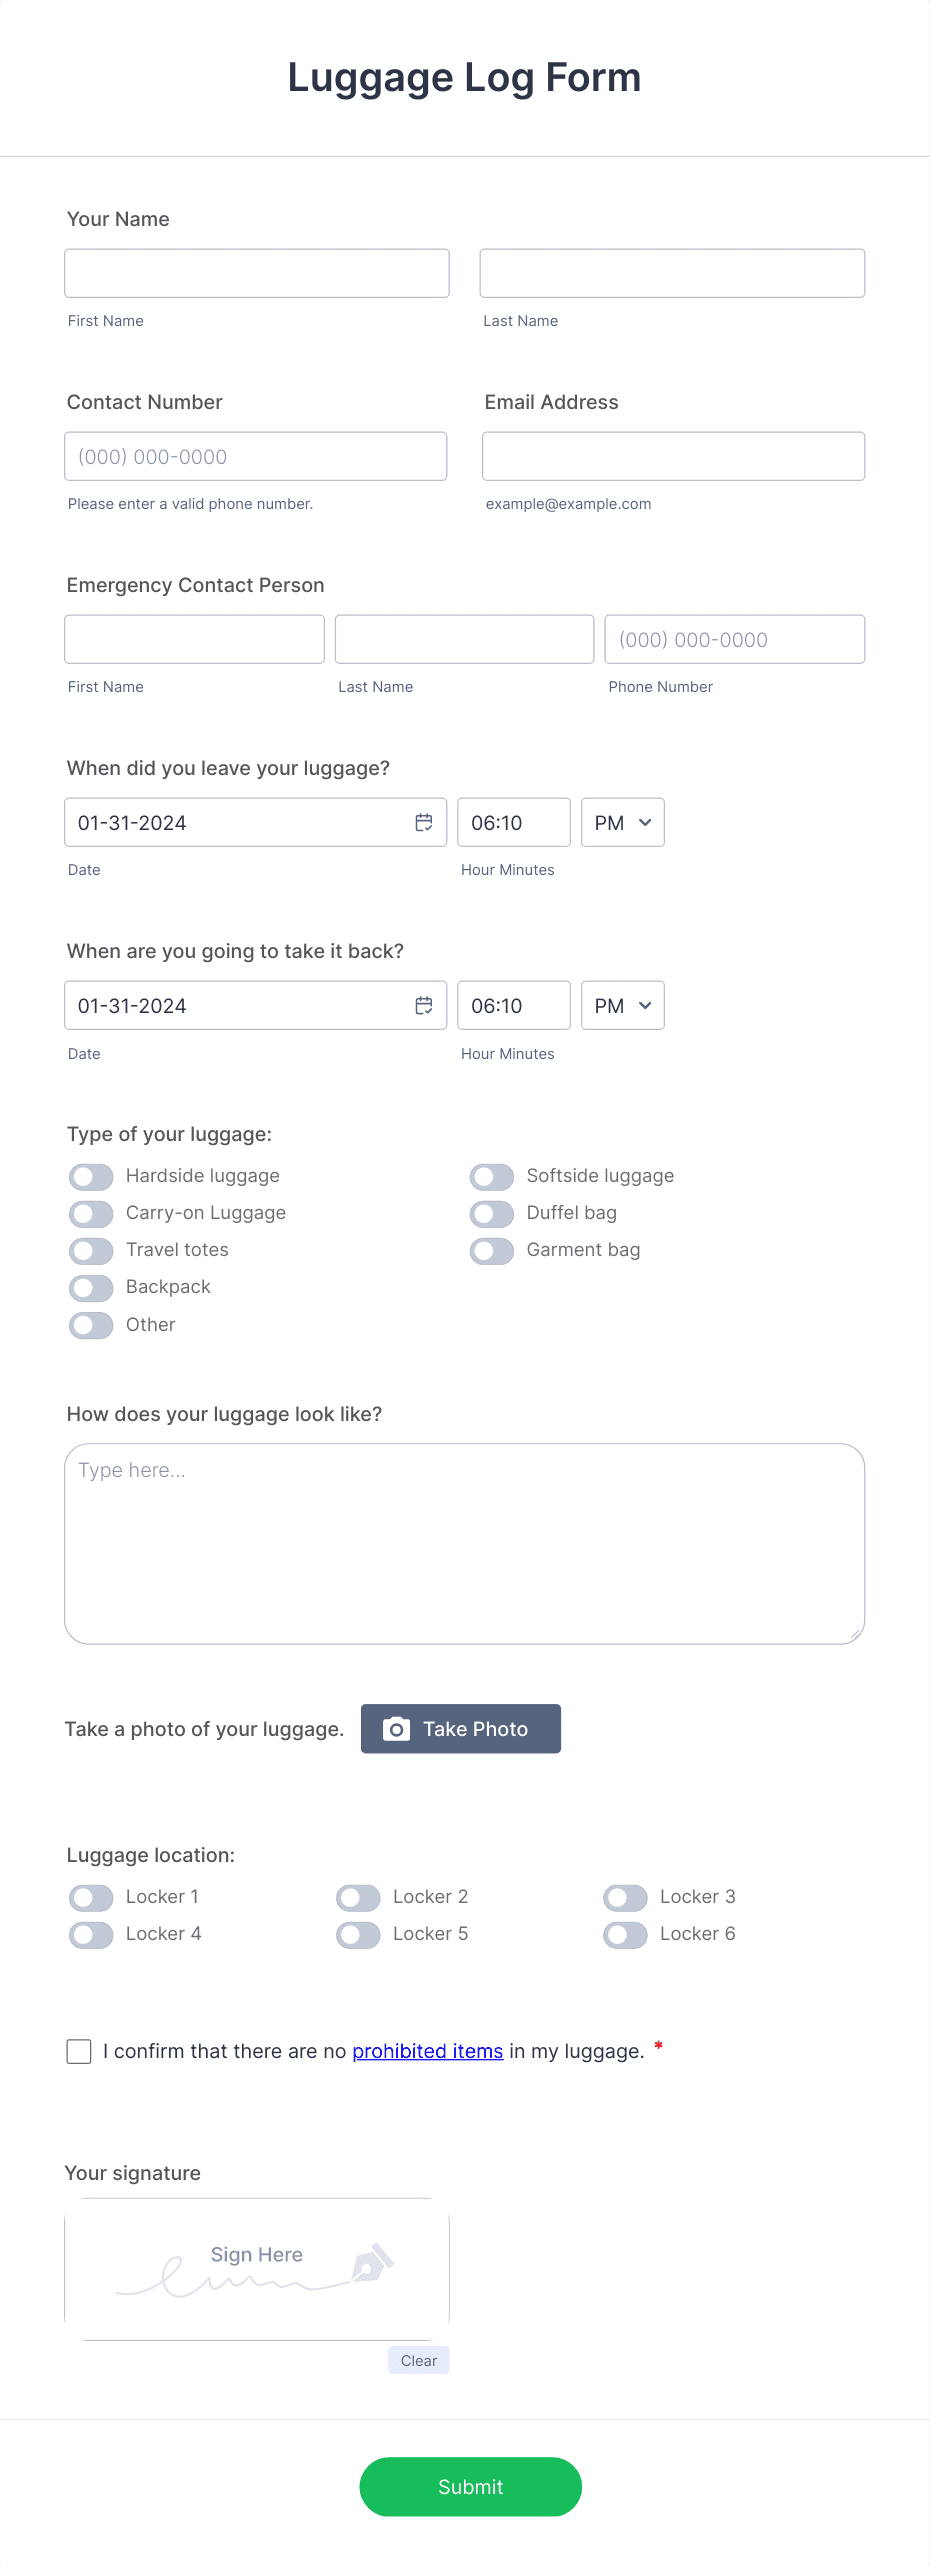The height and width of the screenshot is (2566, 930).
Task: Enable the Softside luggage toggle
Action: pos(491,1176)
